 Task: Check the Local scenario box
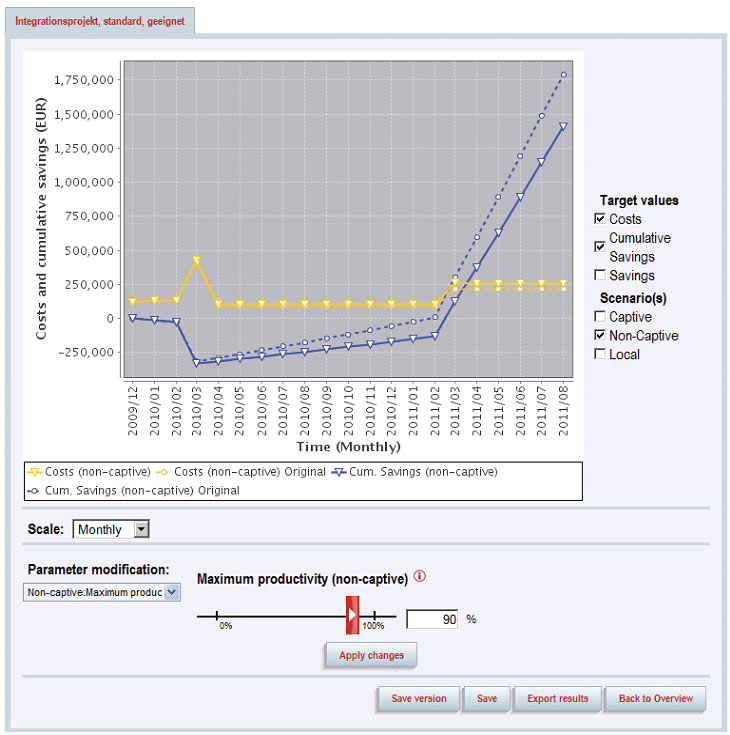click(600, 354)
